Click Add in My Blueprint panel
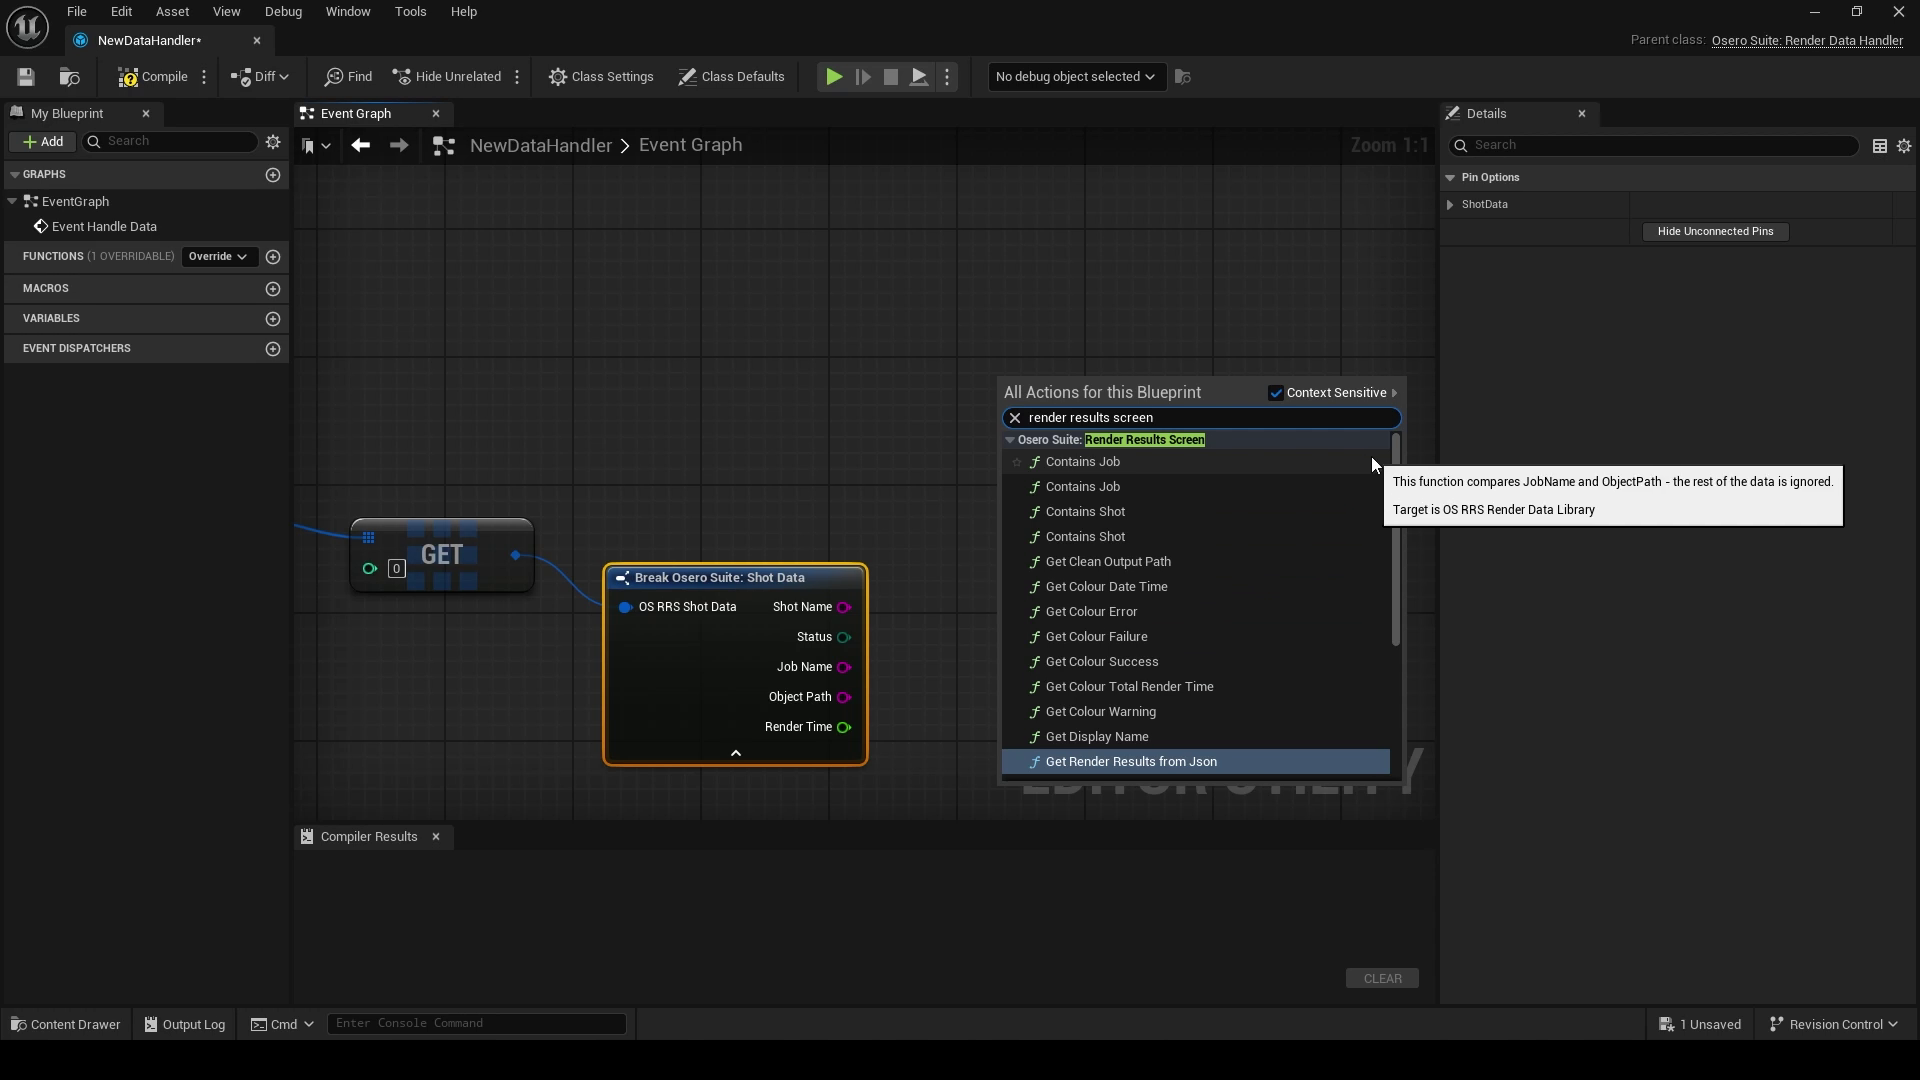The height and width of the screenshot is (1080, 1920). (x=43, y=142)
